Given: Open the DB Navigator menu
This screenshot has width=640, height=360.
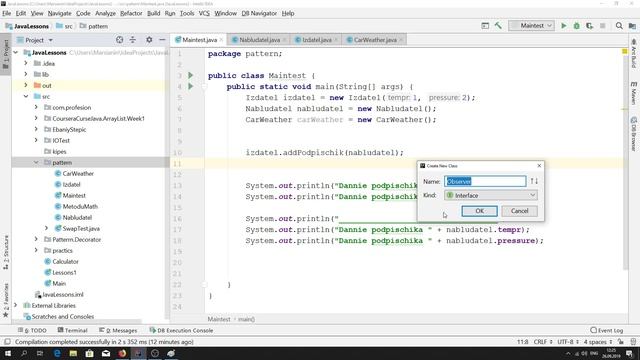Looking at the screenshot, I should coord(259,13).
